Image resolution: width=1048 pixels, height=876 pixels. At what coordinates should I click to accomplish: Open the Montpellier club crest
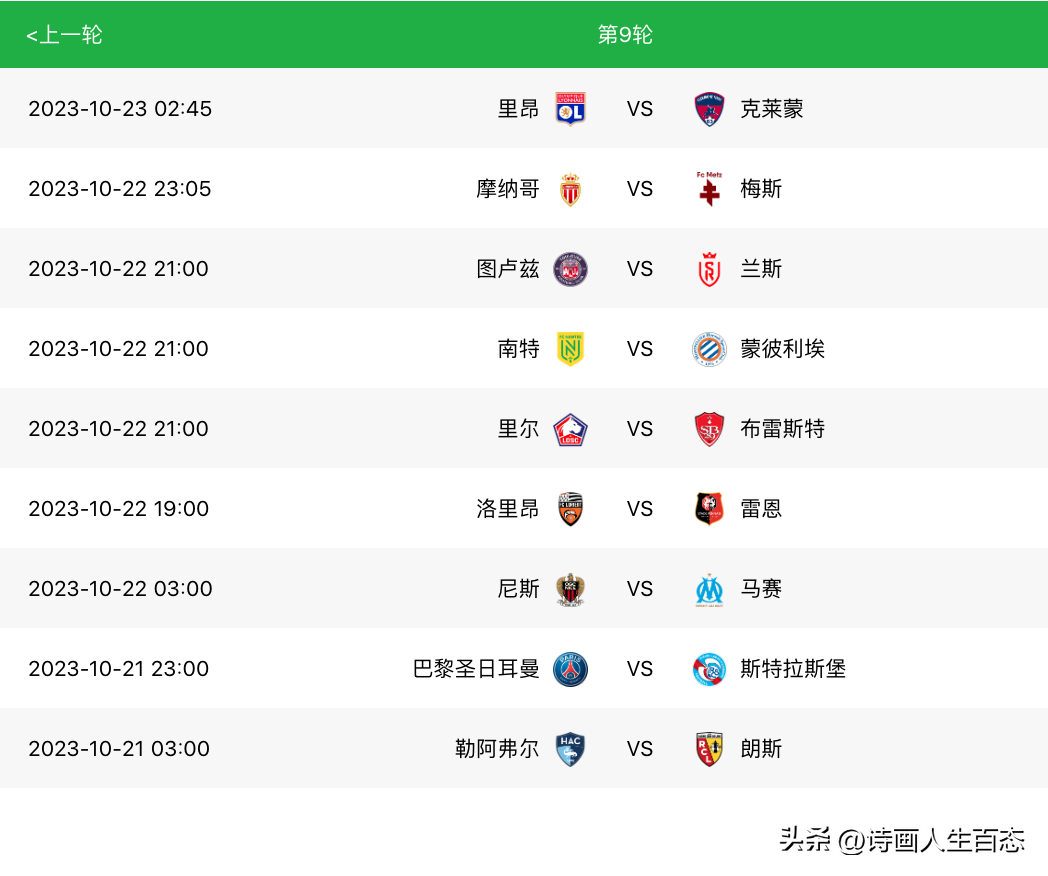coord(709,349)
